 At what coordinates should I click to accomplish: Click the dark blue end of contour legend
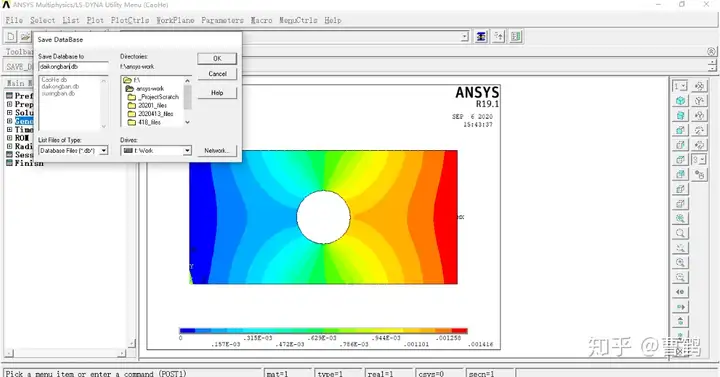pyautogui.click(x=188, y=330)
